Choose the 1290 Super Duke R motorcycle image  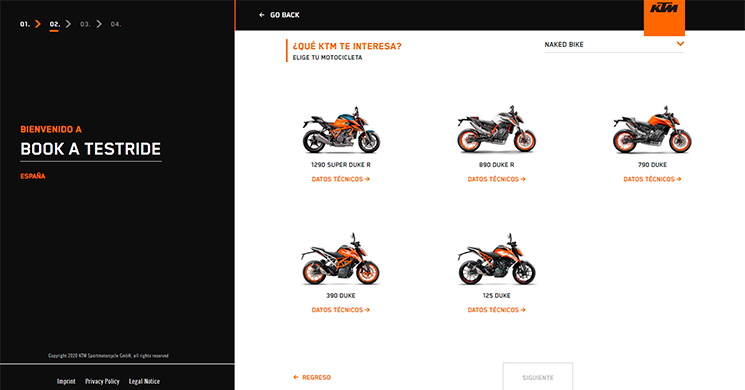point(341,129)
